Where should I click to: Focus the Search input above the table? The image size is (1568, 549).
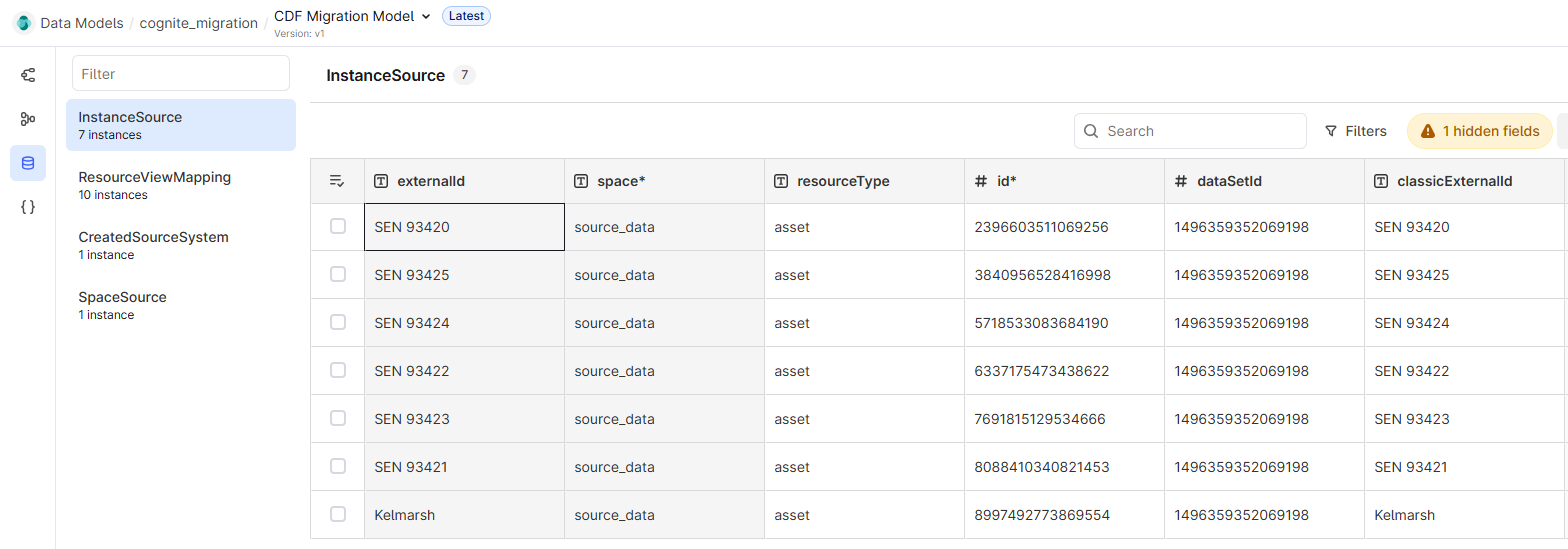pos(1190,131)
